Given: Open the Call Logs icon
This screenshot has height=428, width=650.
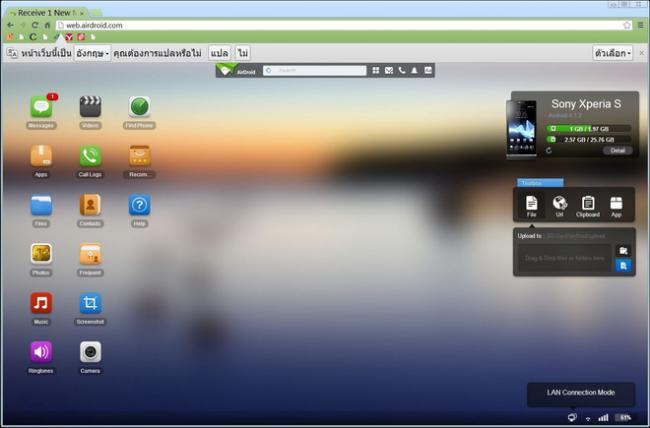Looking at the screenshot, I should click(90, 156).
